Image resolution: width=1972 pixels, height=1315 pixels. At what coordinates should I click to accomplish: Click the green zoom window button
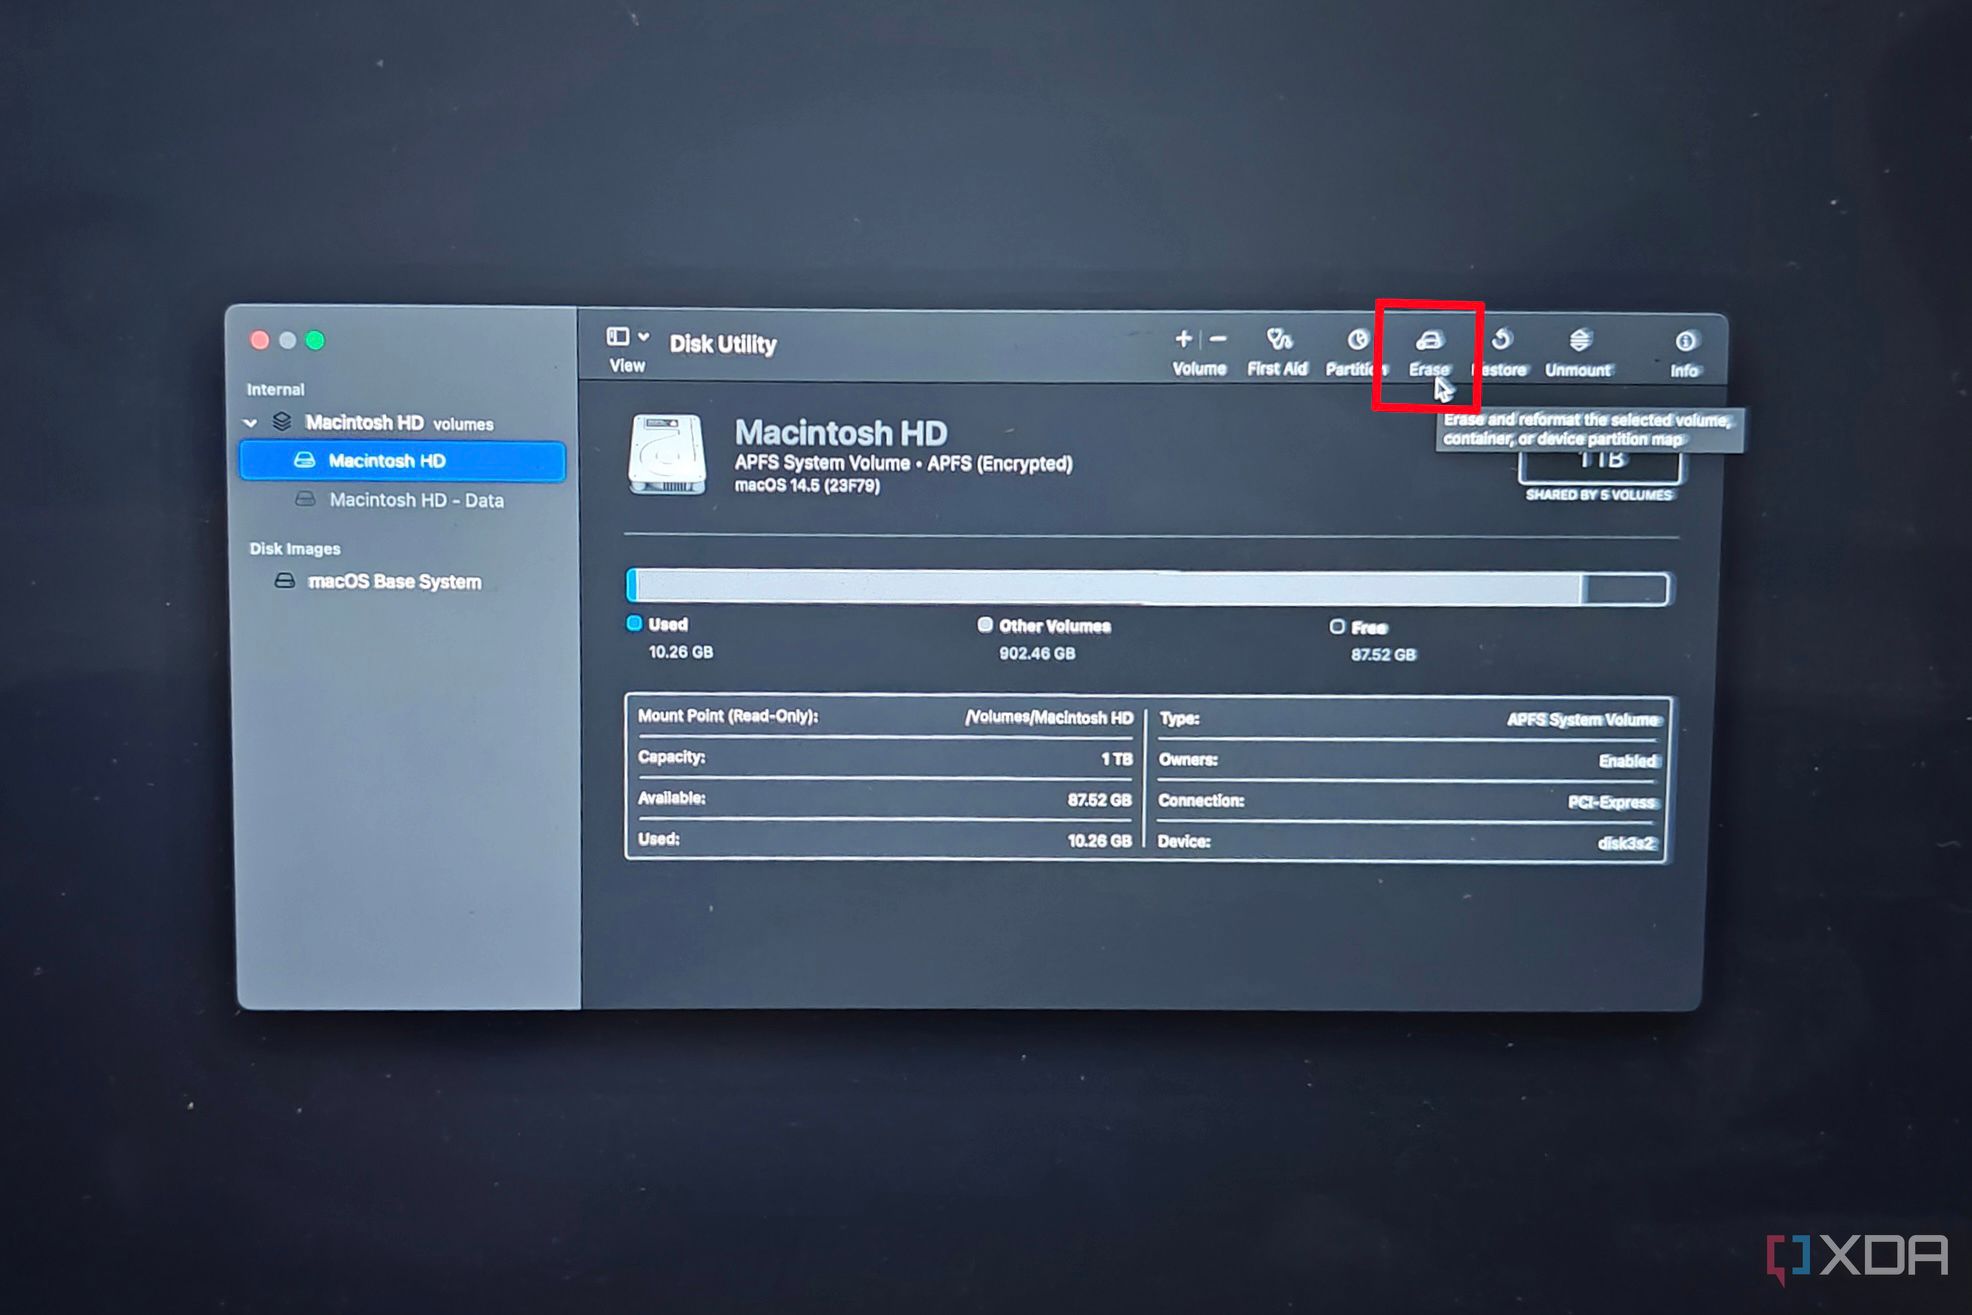click(x=315, y=340)
